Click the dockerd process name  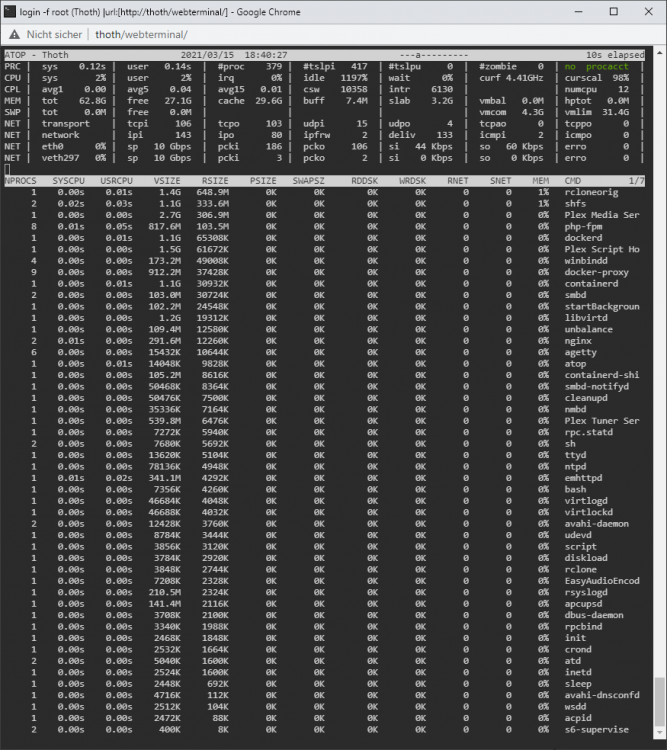point(583,238)
